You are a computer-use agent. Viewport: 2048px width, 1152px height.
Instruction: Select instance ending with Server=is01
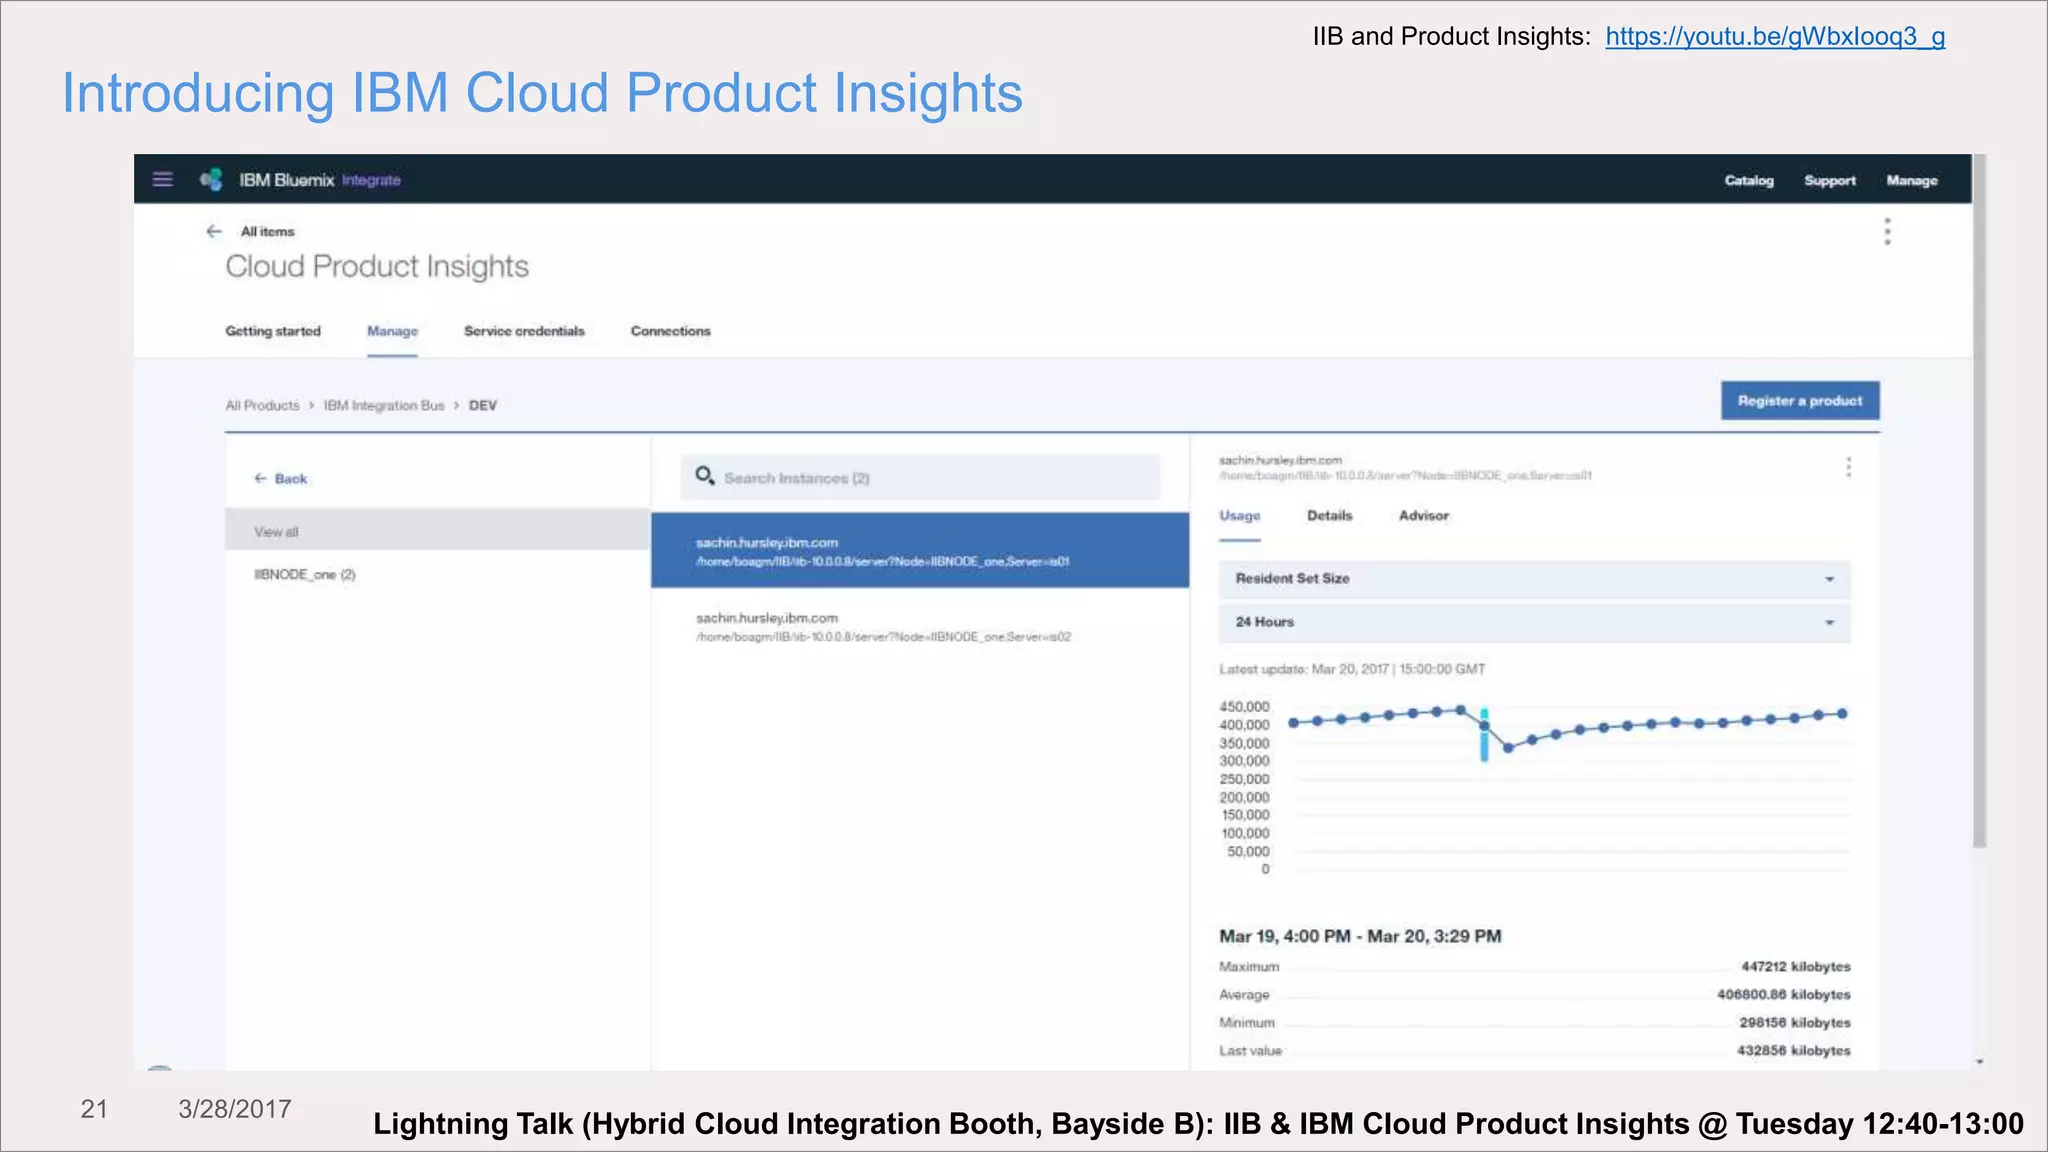click(920, 551)
